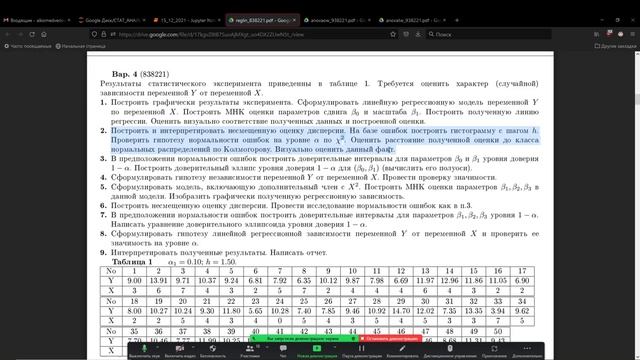Turn on video camera in Zoom toolbar

(x=180, y=351)
